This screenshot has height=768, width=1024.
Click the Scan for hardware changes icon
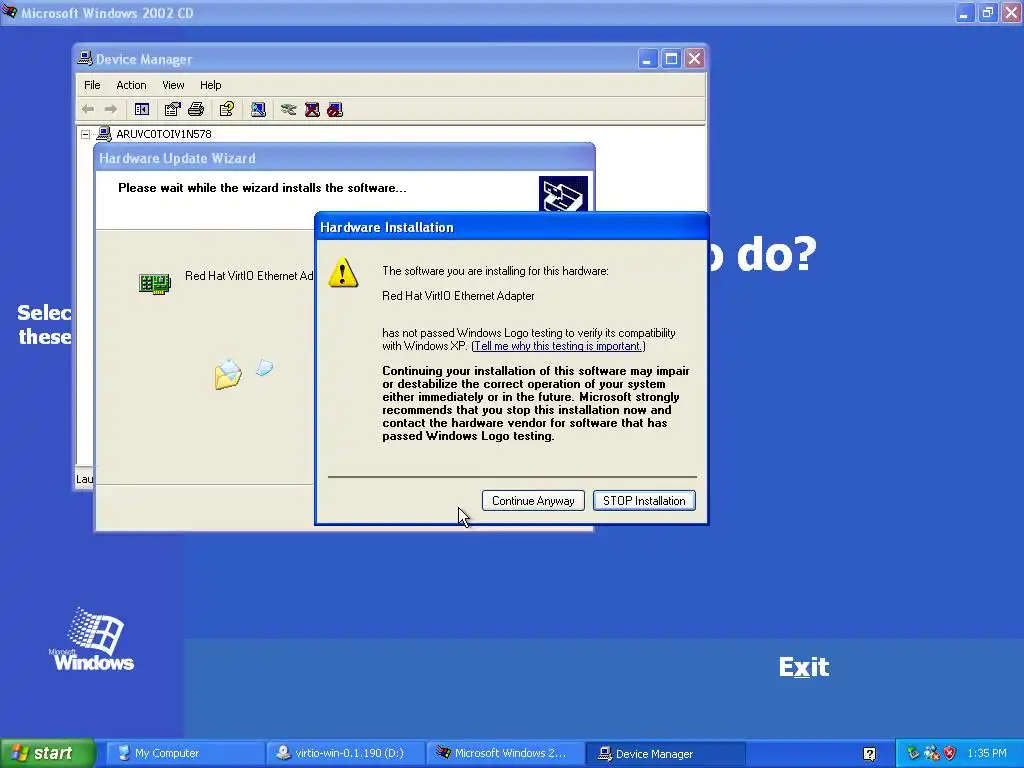[258, 109]
